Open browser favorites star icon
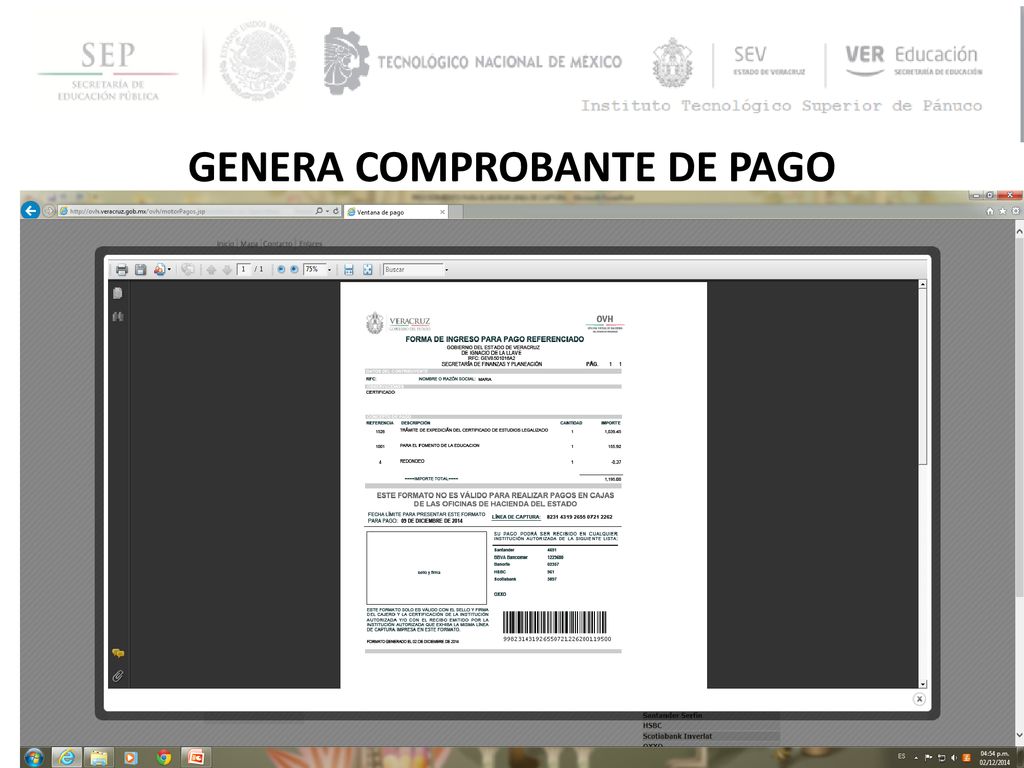The image size is (1024, 768). tap(1002, 211)
